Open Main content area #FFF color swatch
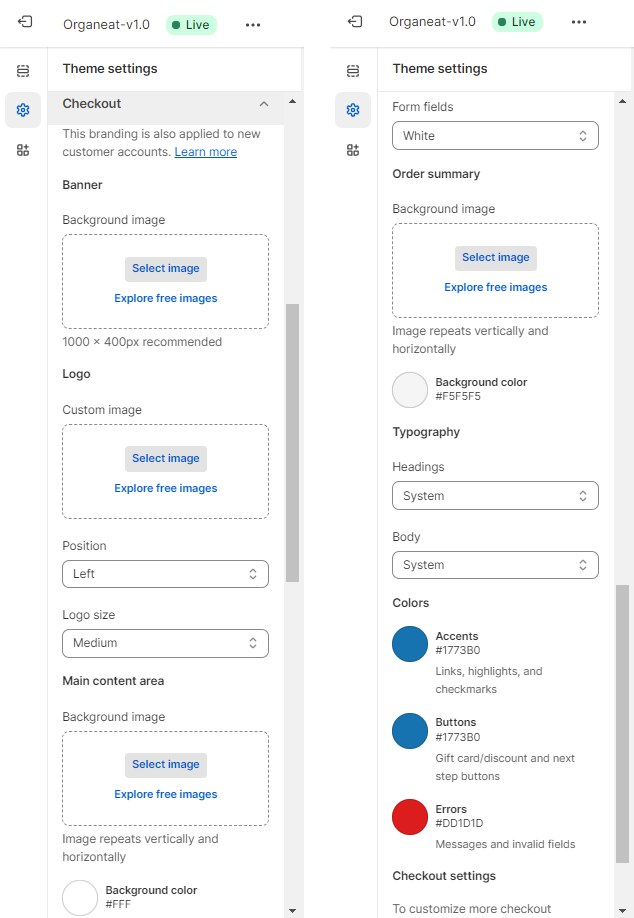This screenshot has height=918, width=634. (x=80, y=898)
